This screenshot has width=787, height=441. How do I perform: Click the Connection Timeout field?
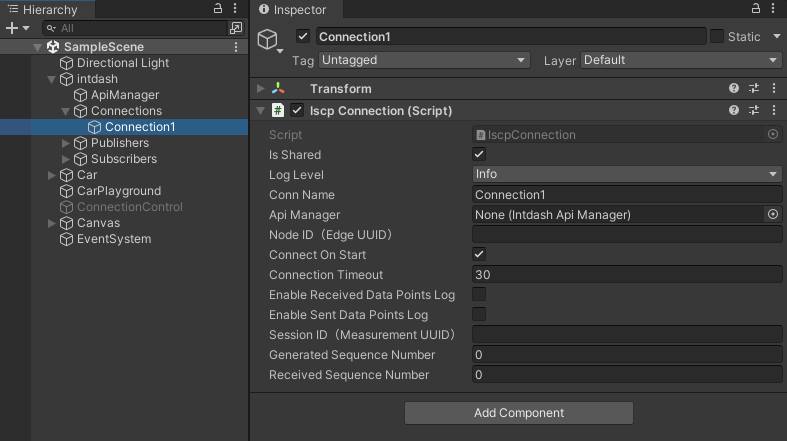pos(627,275)
